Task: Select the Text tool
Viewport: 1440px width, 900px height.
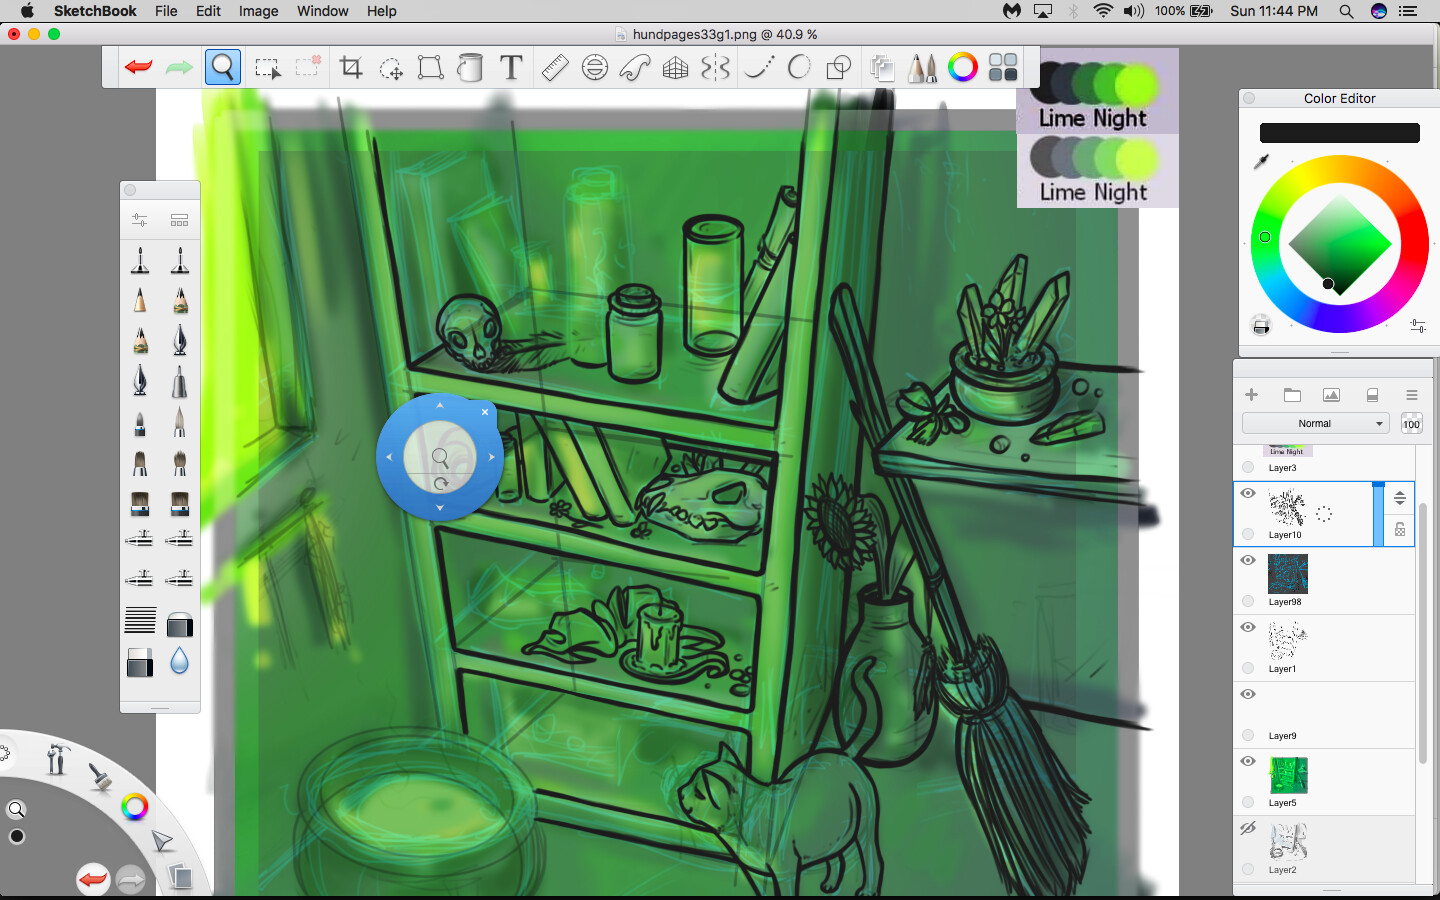Action: pos(510,67)
